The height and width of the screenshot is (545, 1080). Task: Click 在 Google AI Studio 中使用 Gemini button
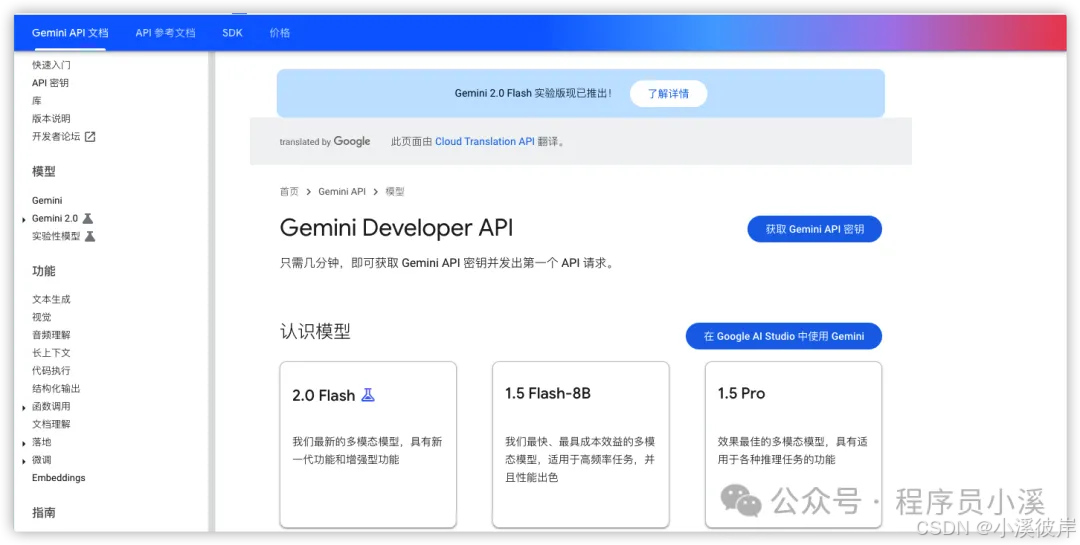coord(783,336)
